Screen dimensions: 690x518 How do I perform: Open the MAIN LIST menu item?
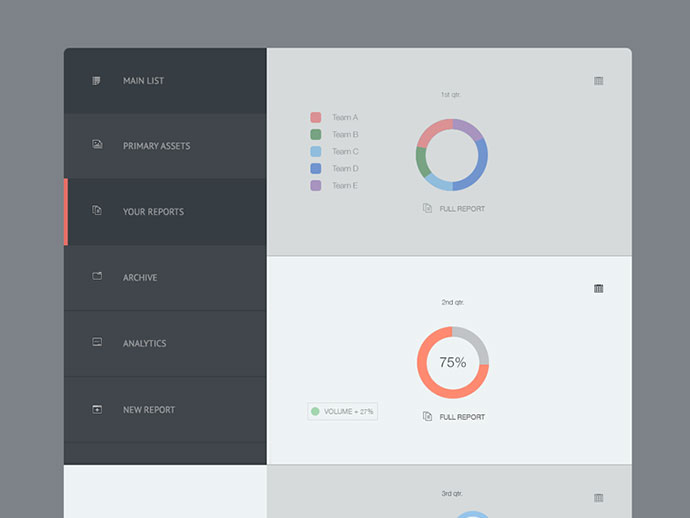click(x=165, y=81)
